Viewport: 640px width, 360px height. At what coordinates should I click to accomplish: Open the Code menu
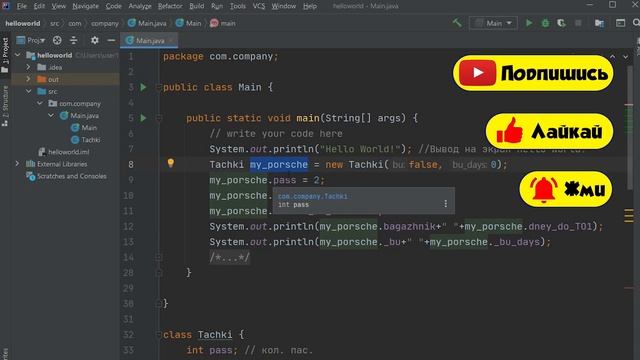[113, 6]
